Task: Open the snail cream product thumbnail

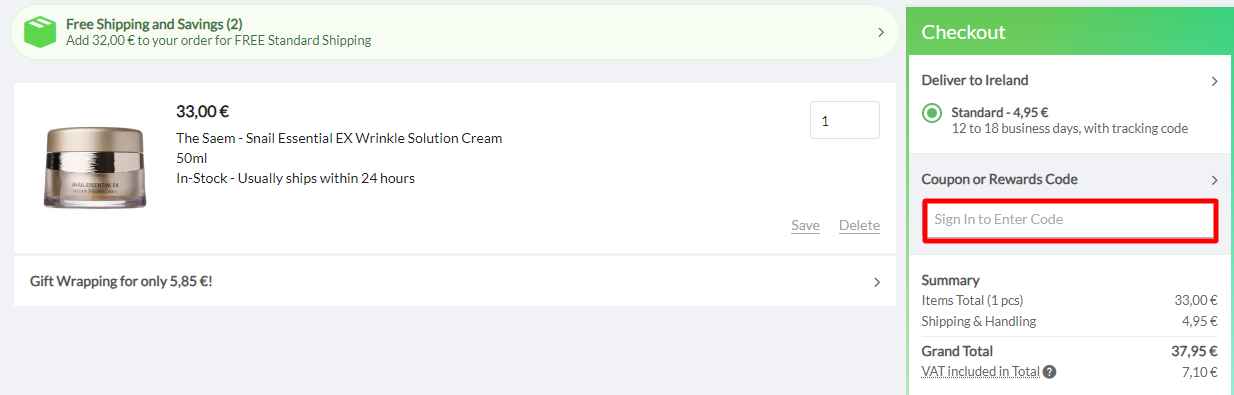Action: tap(94, 167)
